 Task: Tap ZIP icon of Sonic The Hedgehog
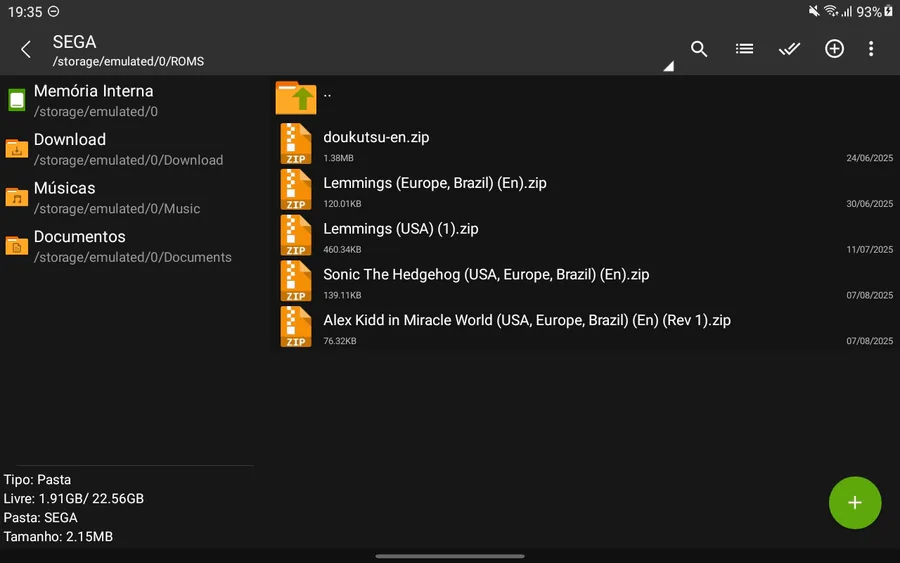296,281
